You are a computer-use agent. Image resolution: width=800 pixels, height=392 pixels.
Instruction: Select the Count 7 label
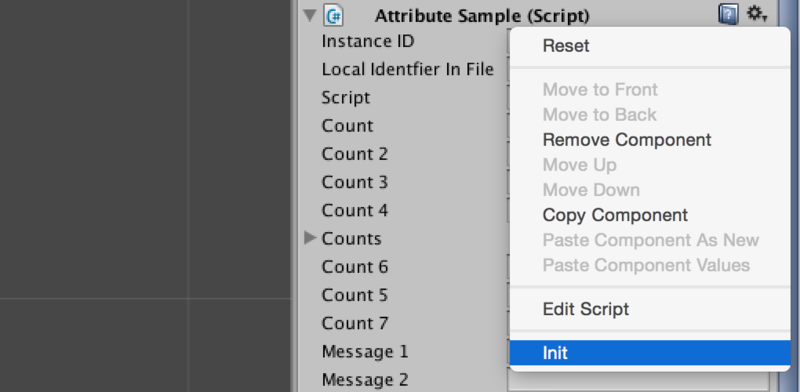pos(355,323)
